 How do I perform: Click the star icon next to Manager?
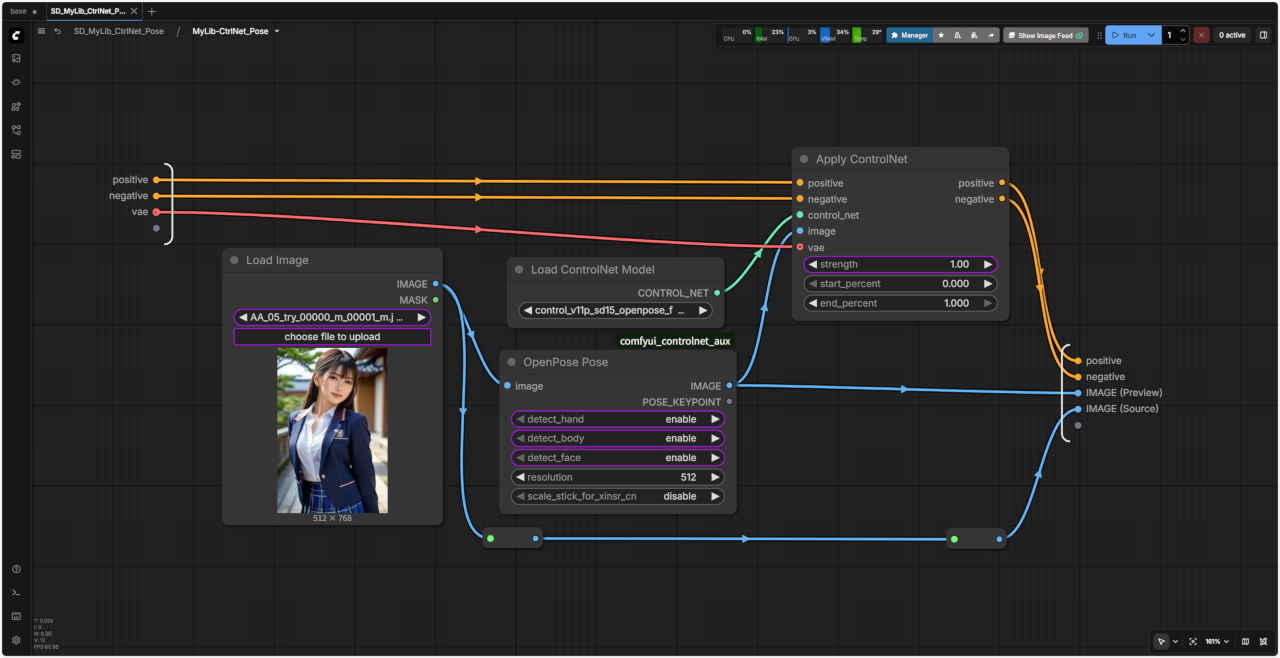click(941, 35)
